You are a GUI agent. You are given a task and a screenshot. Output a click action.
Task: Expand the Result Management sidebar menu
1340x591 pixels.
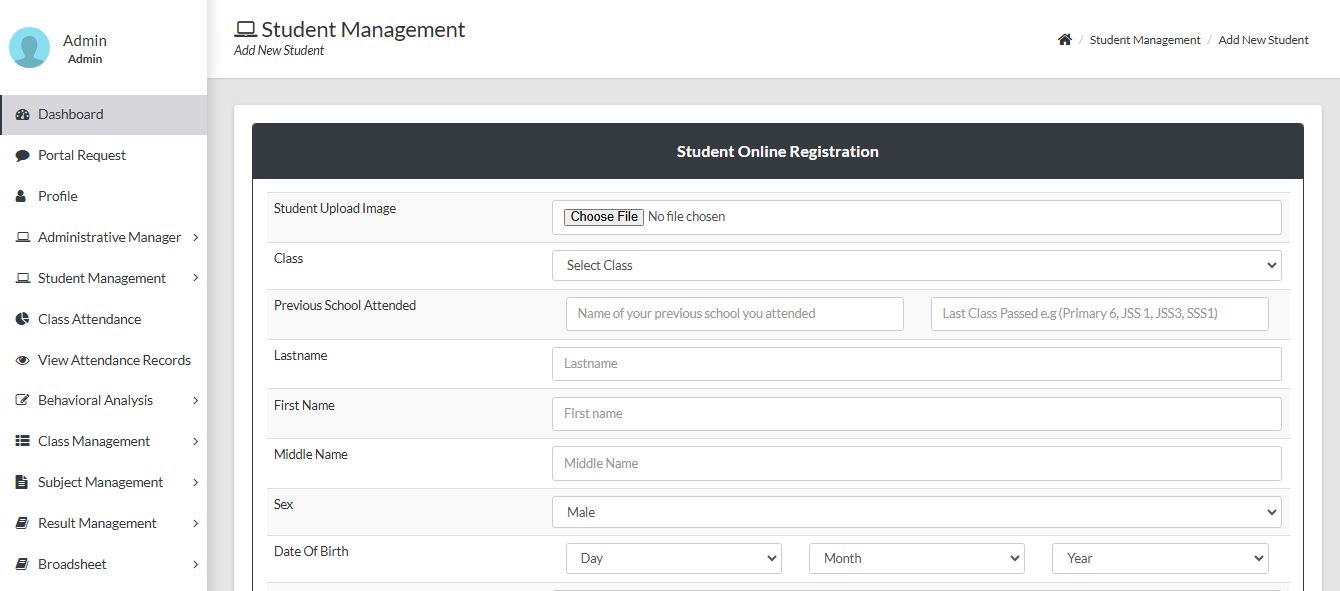pos(97,524)
